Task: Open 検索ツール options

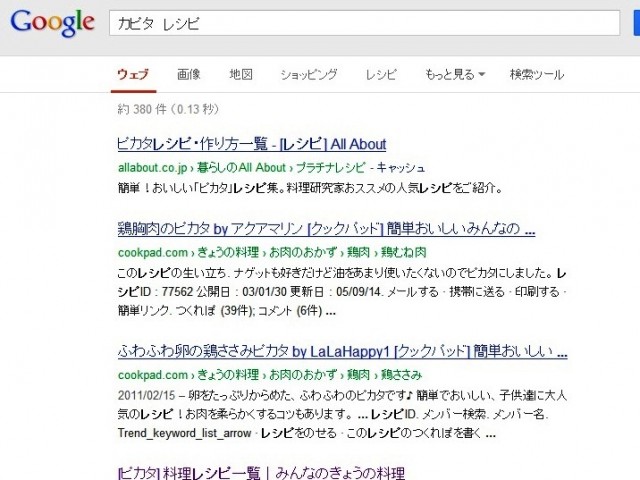Action: click(x=537, y=75)
